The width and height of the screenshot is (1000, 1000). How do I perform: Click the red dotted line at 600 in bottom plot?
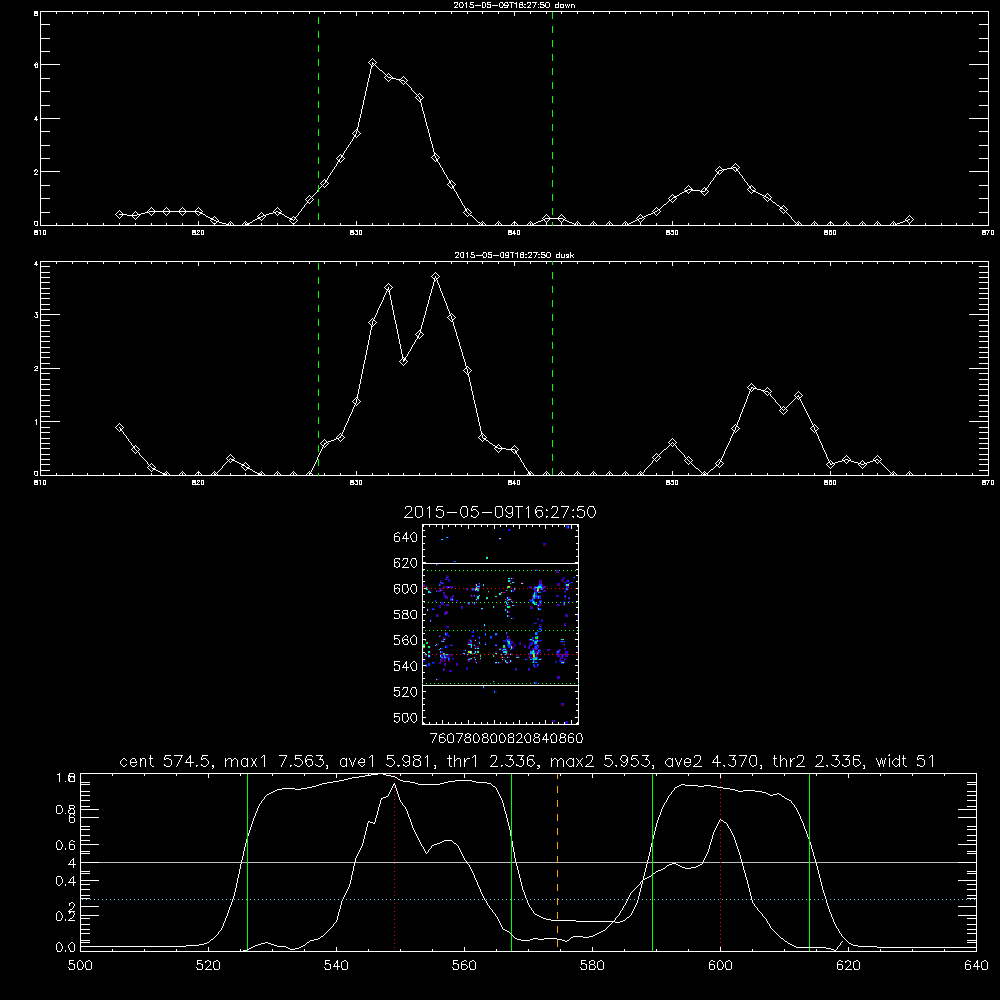pos(721,864)
